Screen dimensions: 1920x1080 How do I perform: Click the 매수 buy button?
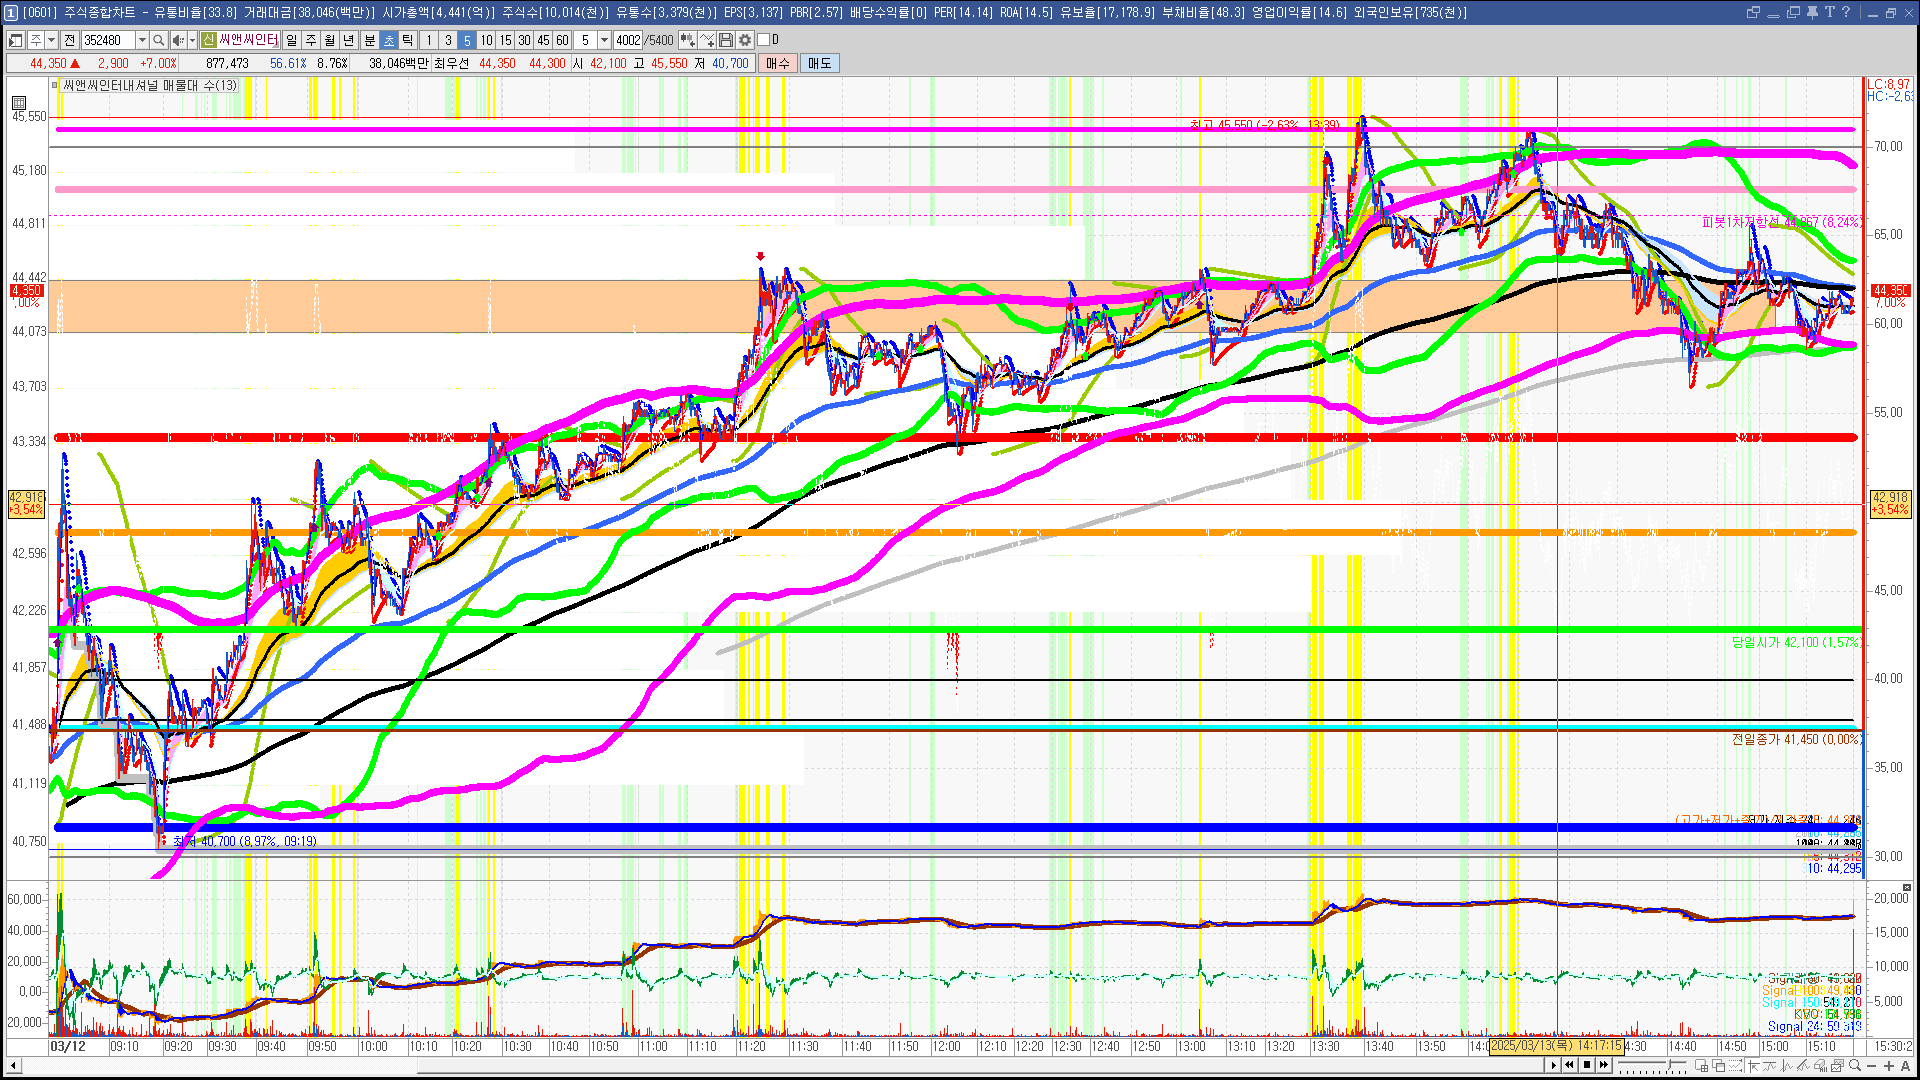(x=777, y=63)
